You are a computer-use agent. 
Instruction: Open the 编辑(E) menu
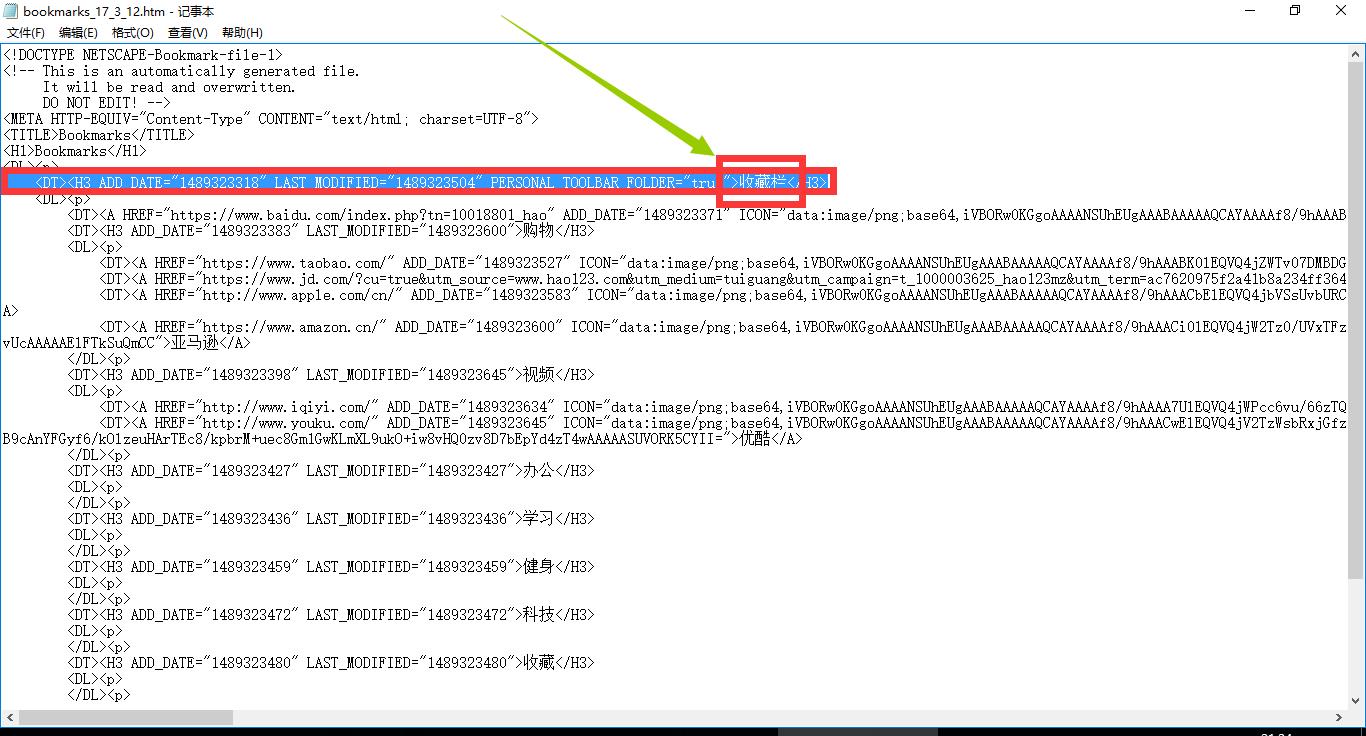[79, 33]
